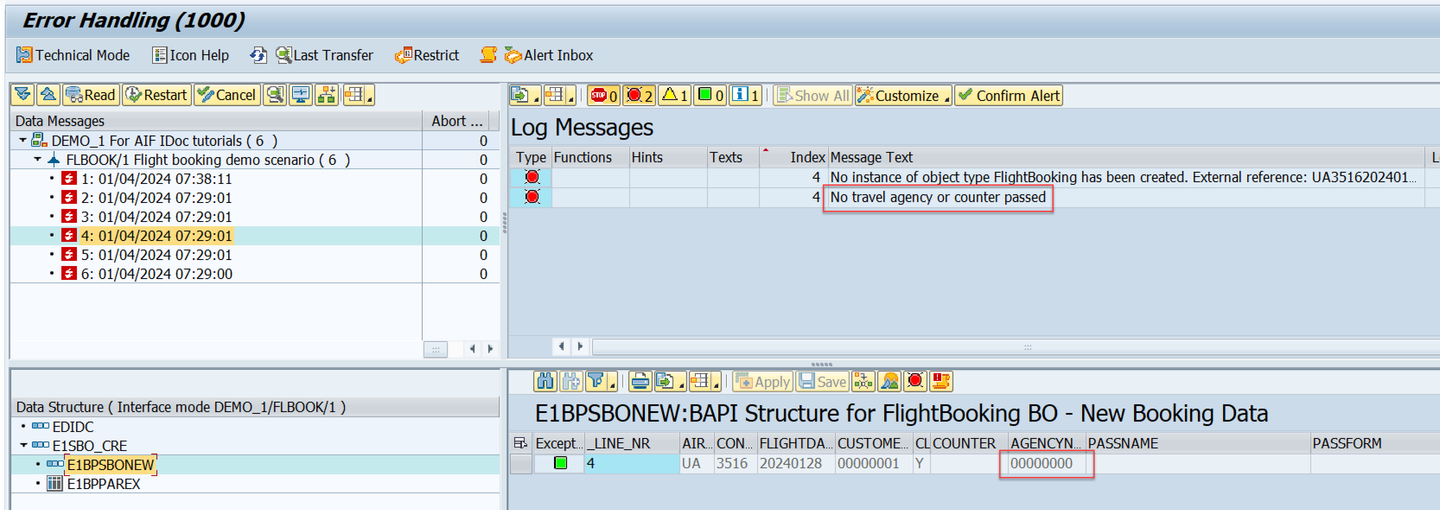
Task: Click the Cancel button in Data Messages toolbar
Action: click(226, 95)
